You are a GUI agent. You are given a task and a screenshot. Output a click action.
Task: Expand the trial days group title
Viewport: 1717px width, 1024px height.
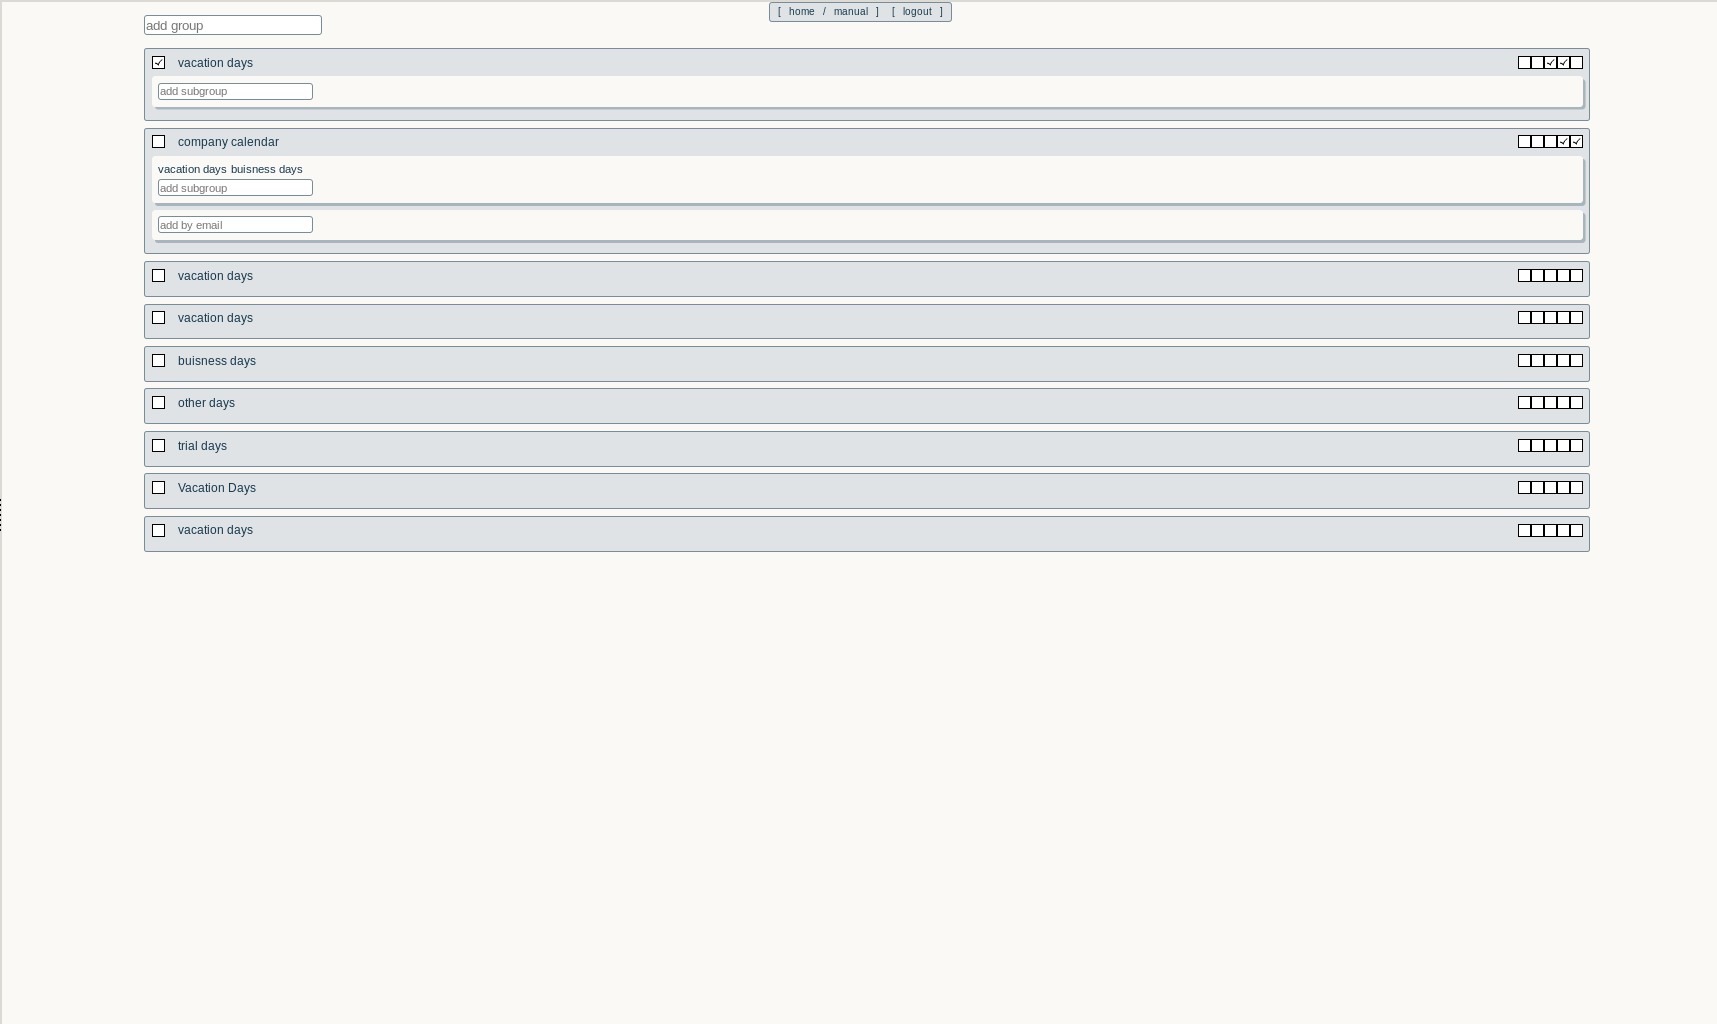click(202, 446)
